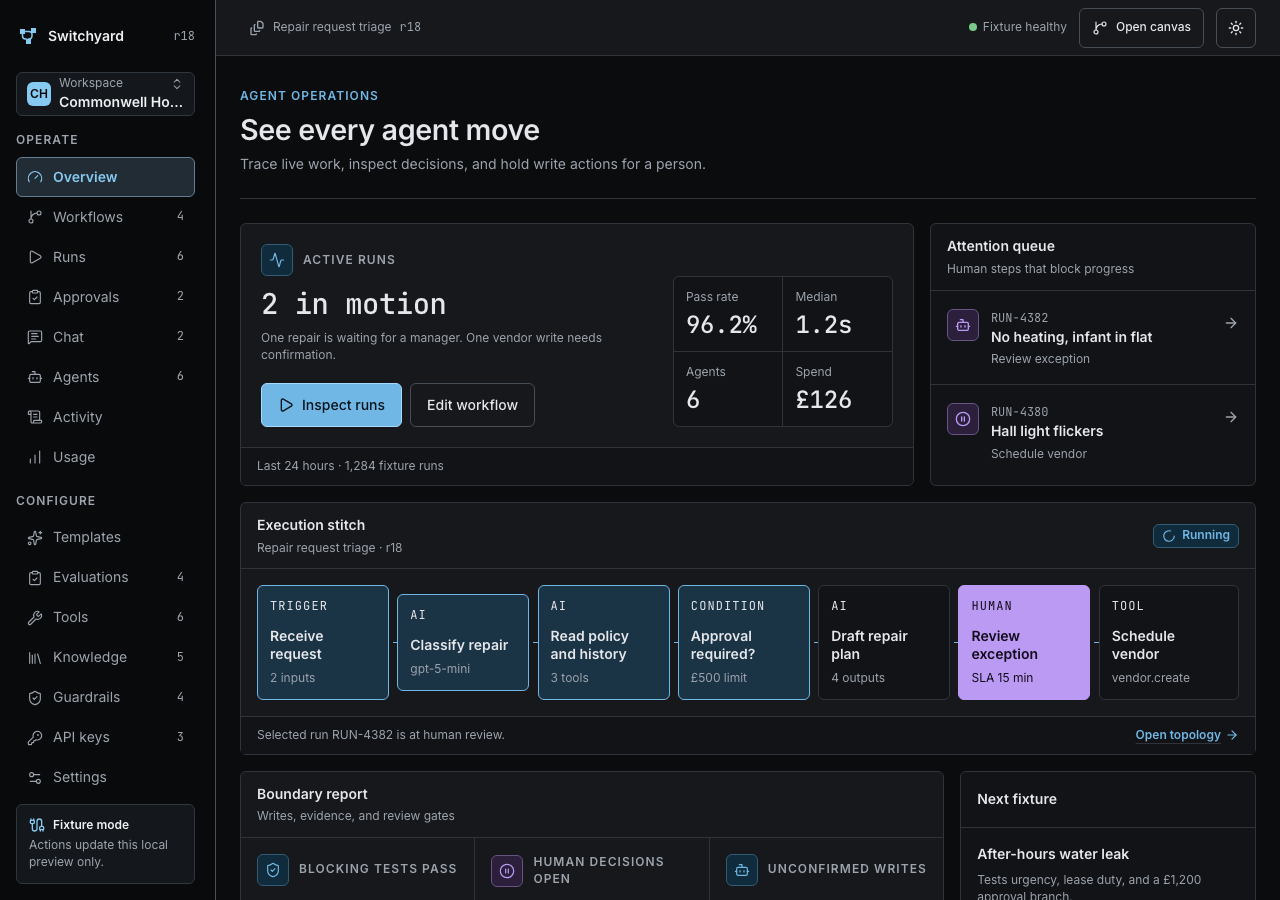Open Overview in sidebar

(105, 177)
